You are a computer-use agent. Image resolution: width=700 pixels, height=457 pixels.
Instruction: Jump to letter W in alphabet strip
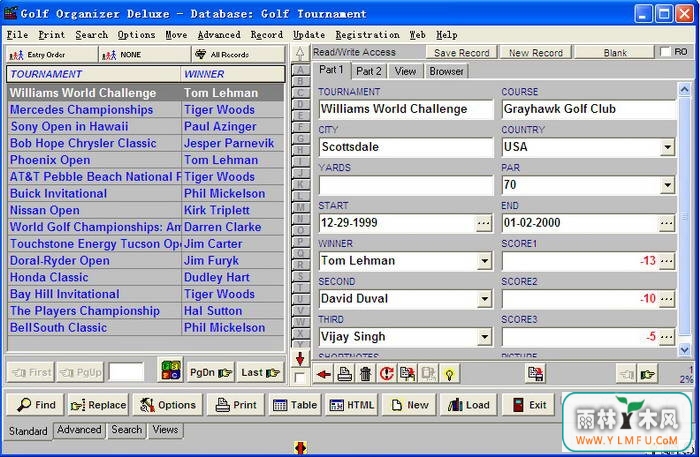click(x=300, y=322)
